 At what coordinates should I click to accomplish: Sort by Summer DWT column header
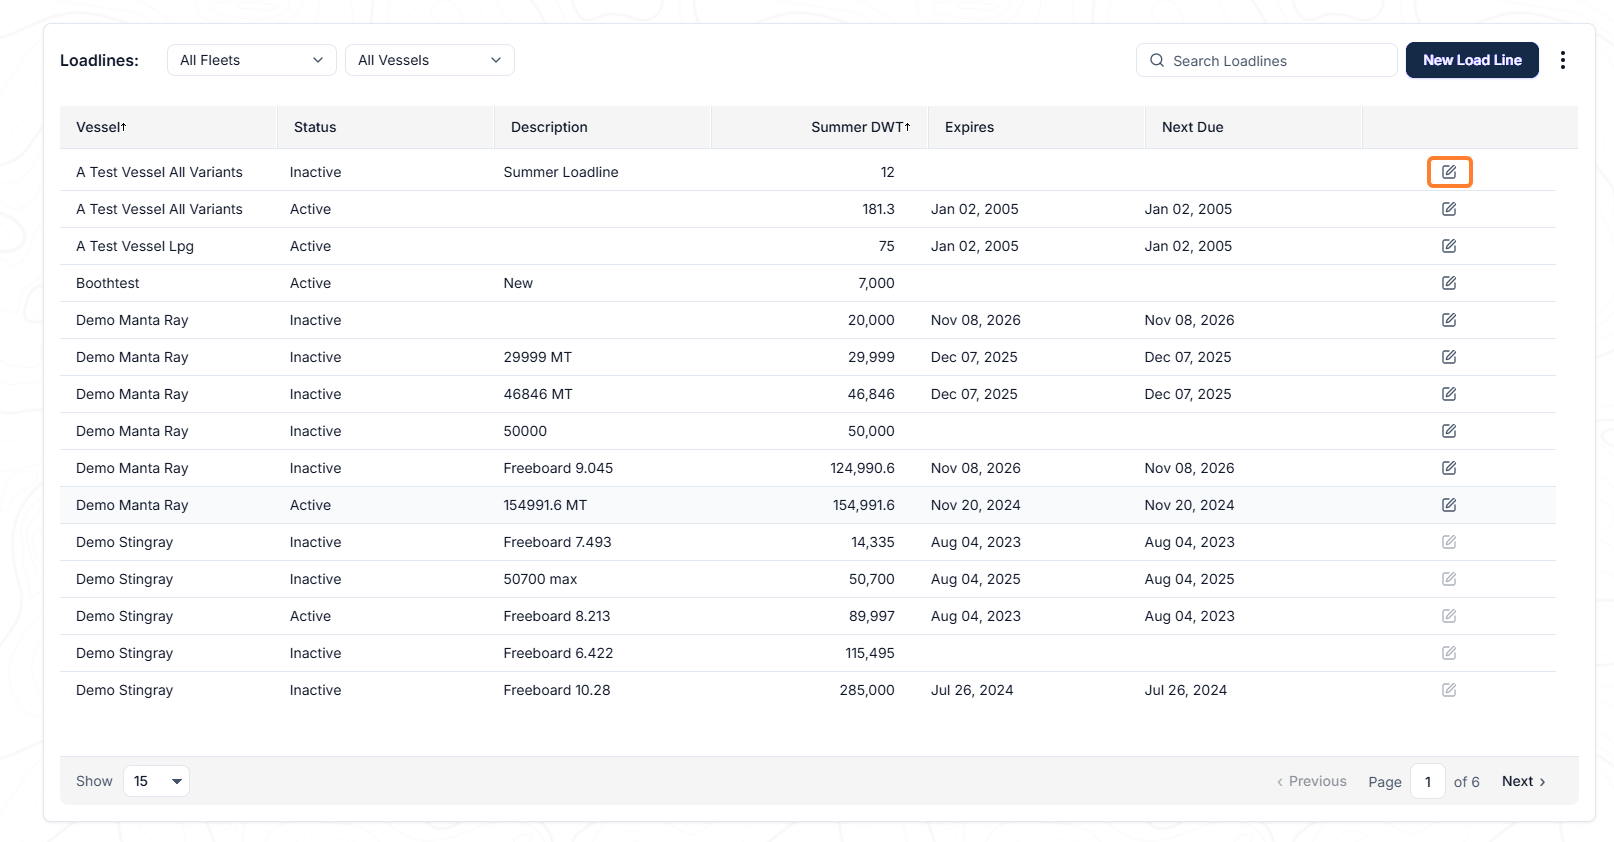click(861, 127)
